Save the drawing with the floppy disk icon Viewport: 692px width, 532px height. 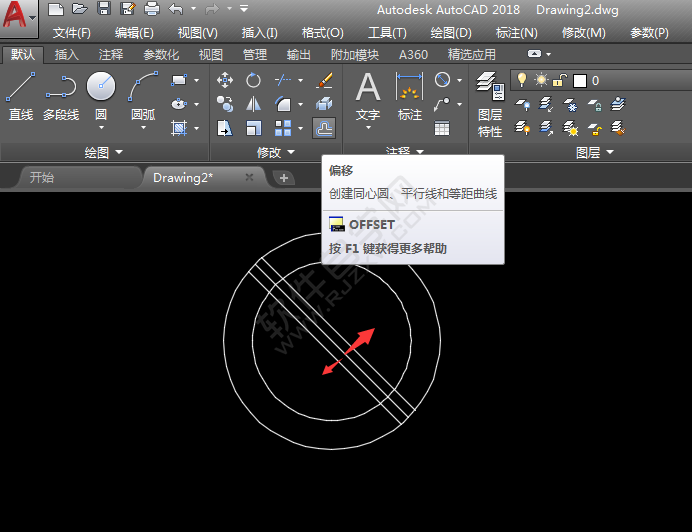104,9
